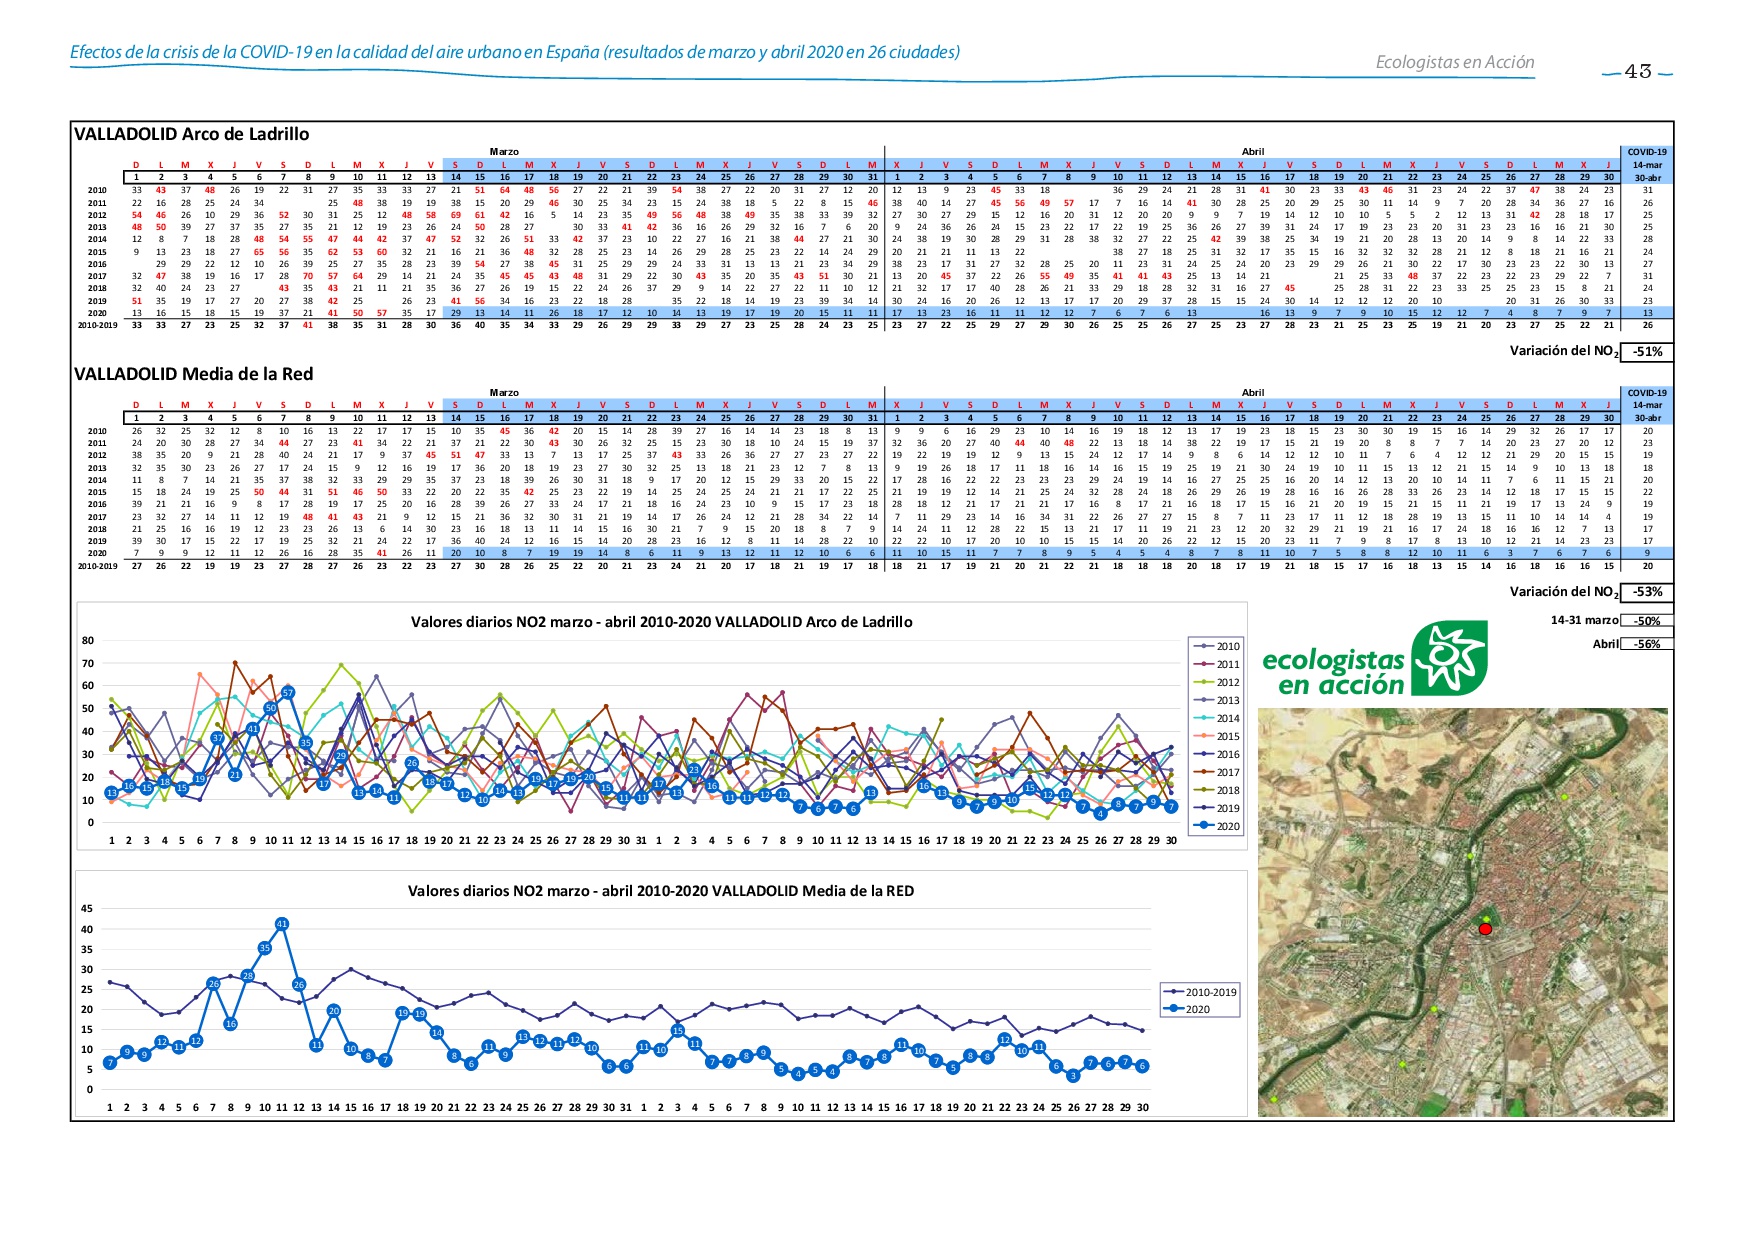
Task: Click the COVID-19 column header in Arco de Ladrillo table
Action: (x=1647, y=152)
